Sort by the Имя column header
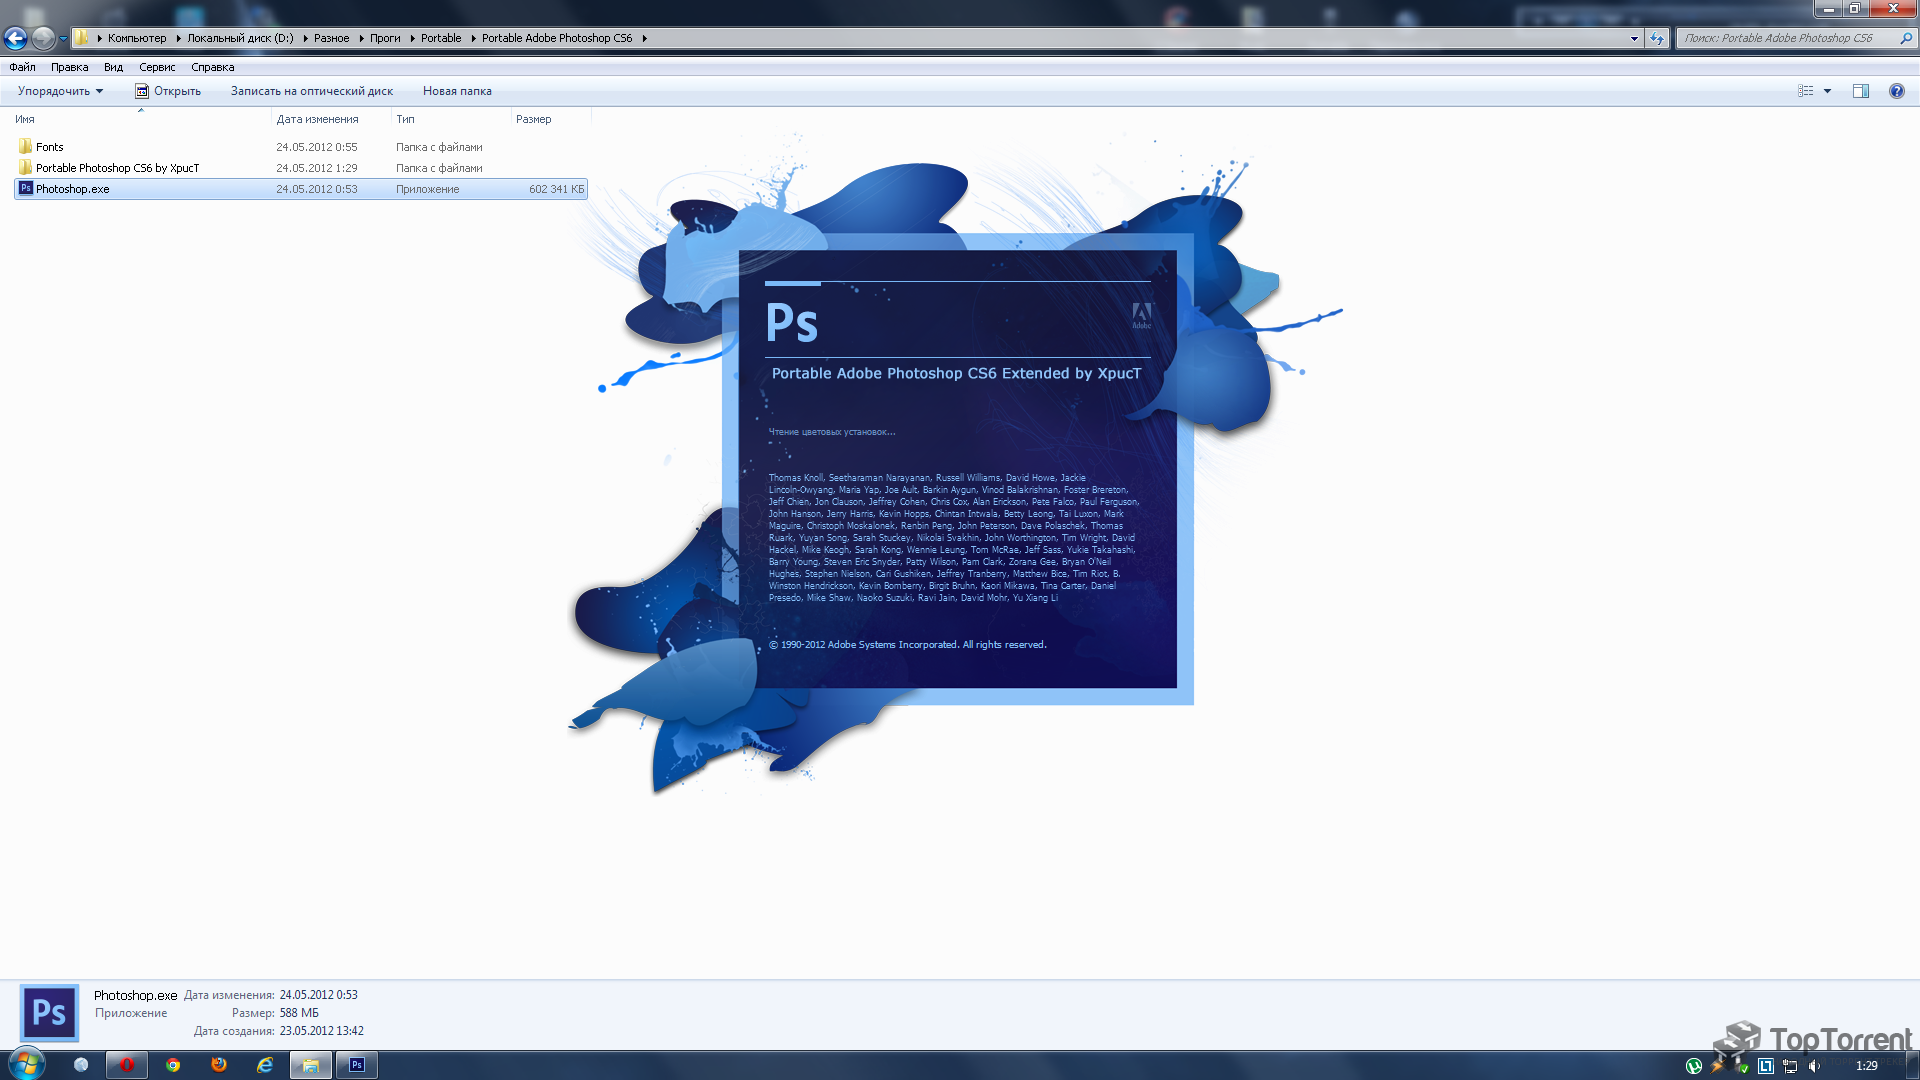 coord(141,119)
